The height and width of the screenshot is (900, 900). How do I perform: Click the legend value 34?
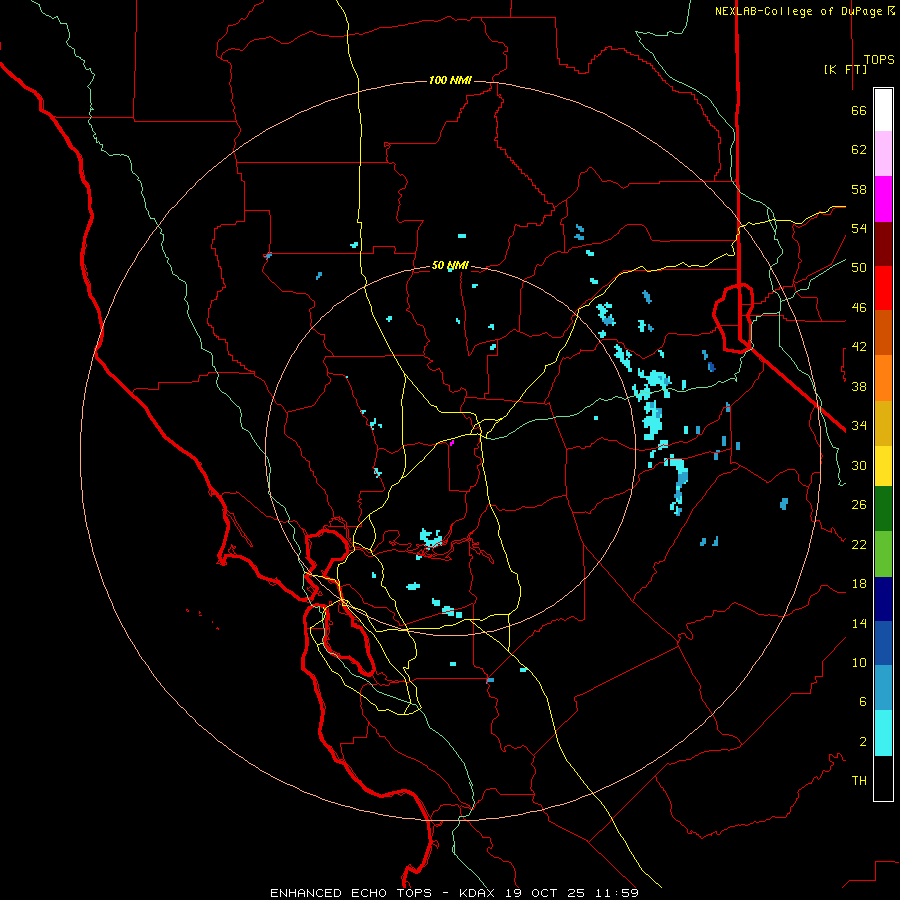coord(859,426)
